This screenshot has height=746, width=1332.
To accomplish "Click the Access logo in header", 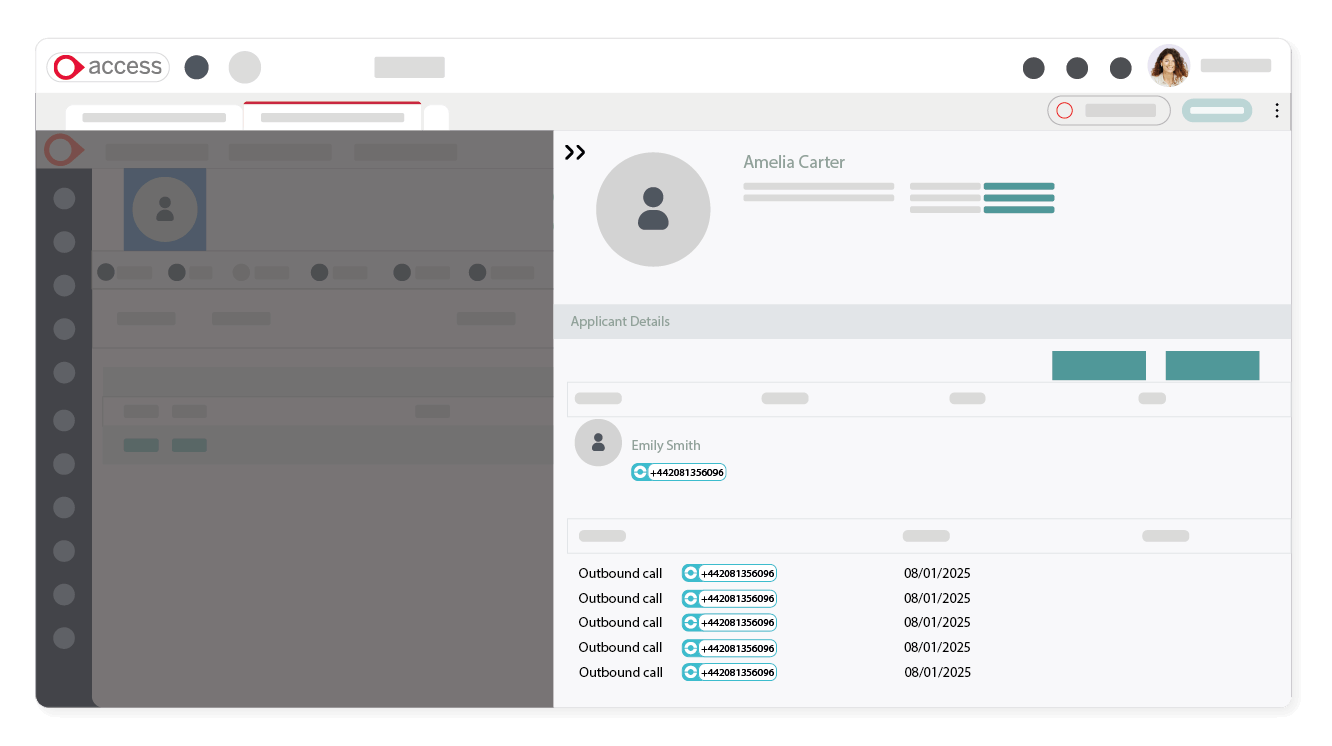I will [x=108, y=67].
